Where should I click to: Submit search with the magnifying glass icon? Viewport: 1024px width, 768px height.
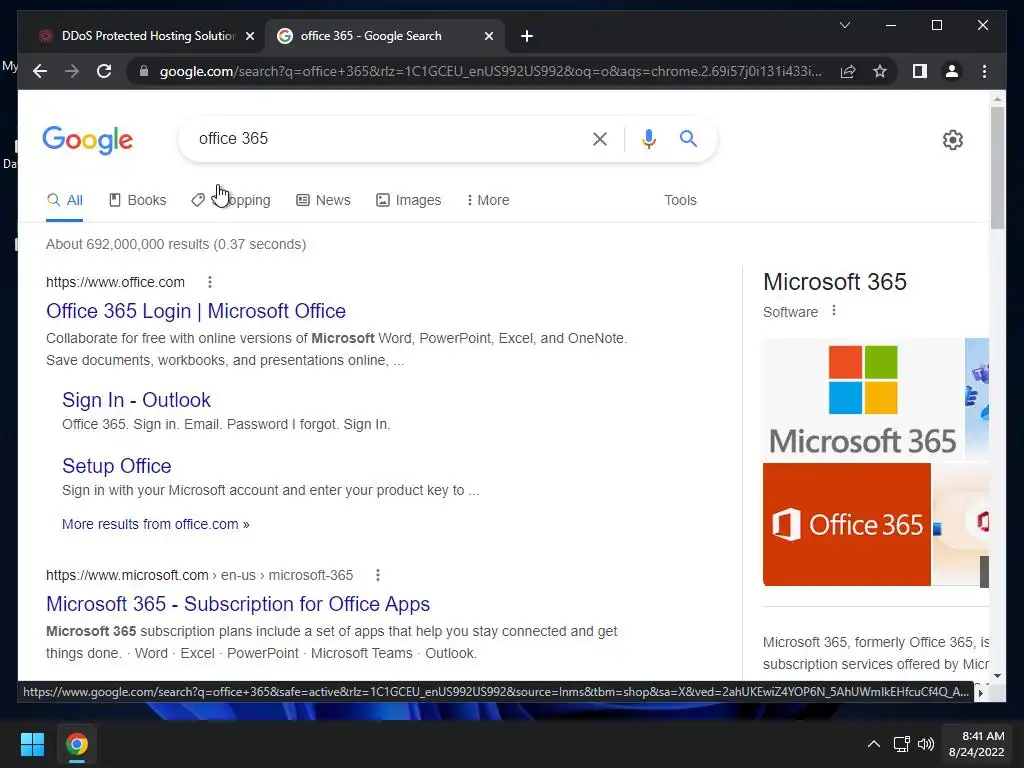tap(688, 138)
